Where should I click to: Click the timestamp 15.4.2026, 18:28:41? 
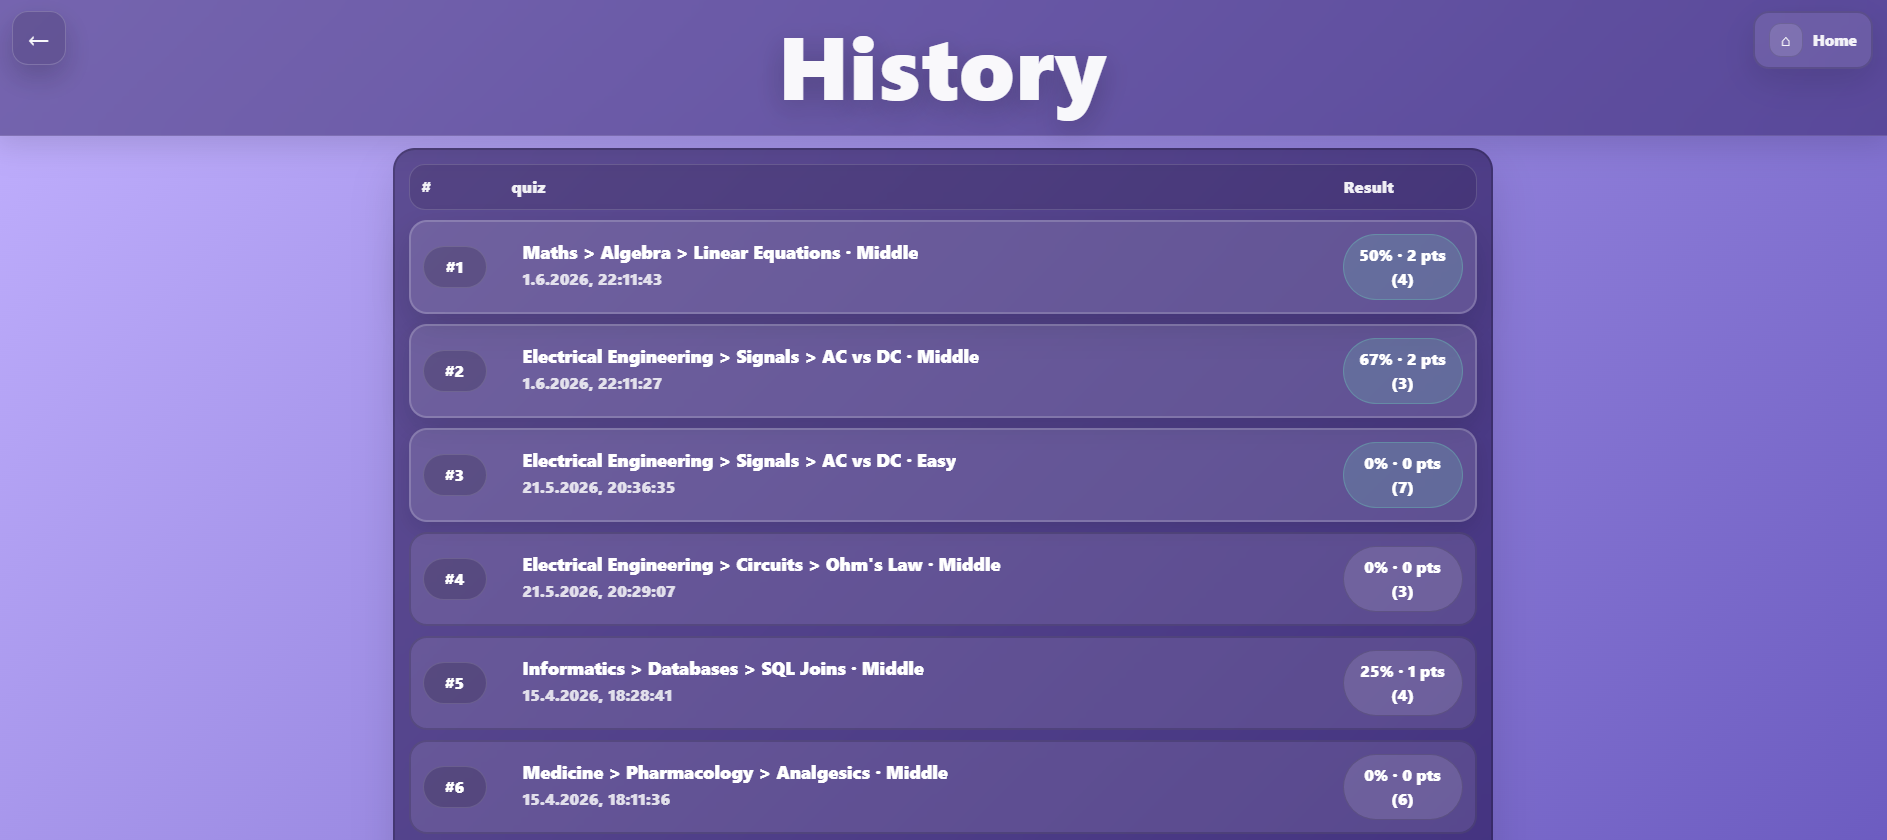coord(597,696)
